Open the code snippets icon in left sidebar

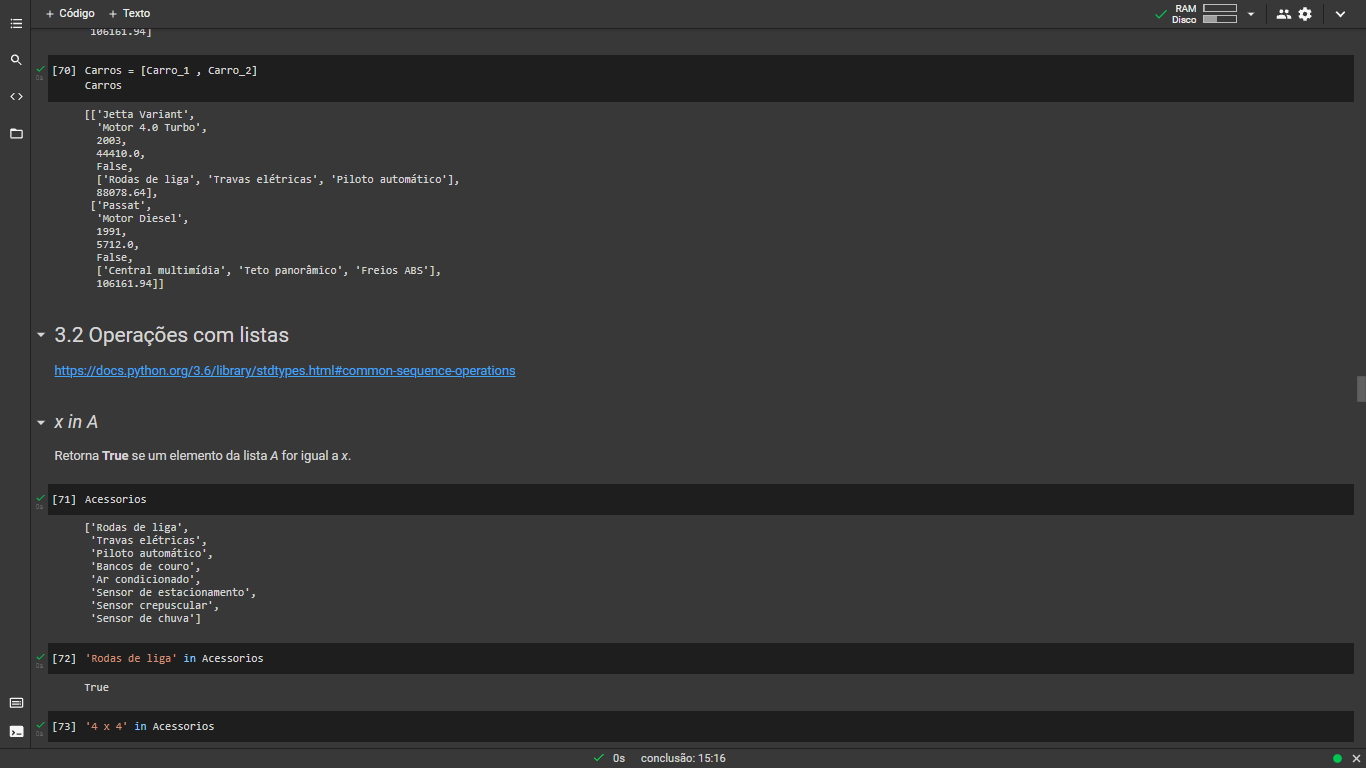[x=16, y=97]
